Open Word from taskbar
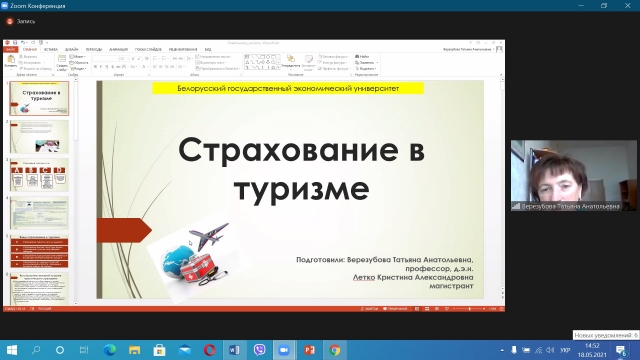The image size is (640, 360). pyautogui.click(x=234, y=350)
